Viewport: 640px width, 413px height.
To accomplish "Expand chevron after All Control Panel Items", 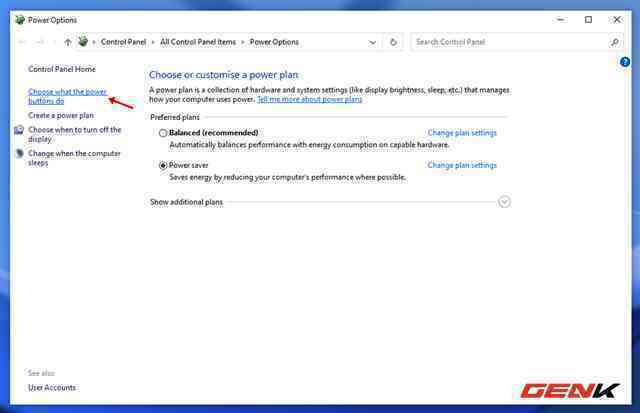I will click(242, 42).
